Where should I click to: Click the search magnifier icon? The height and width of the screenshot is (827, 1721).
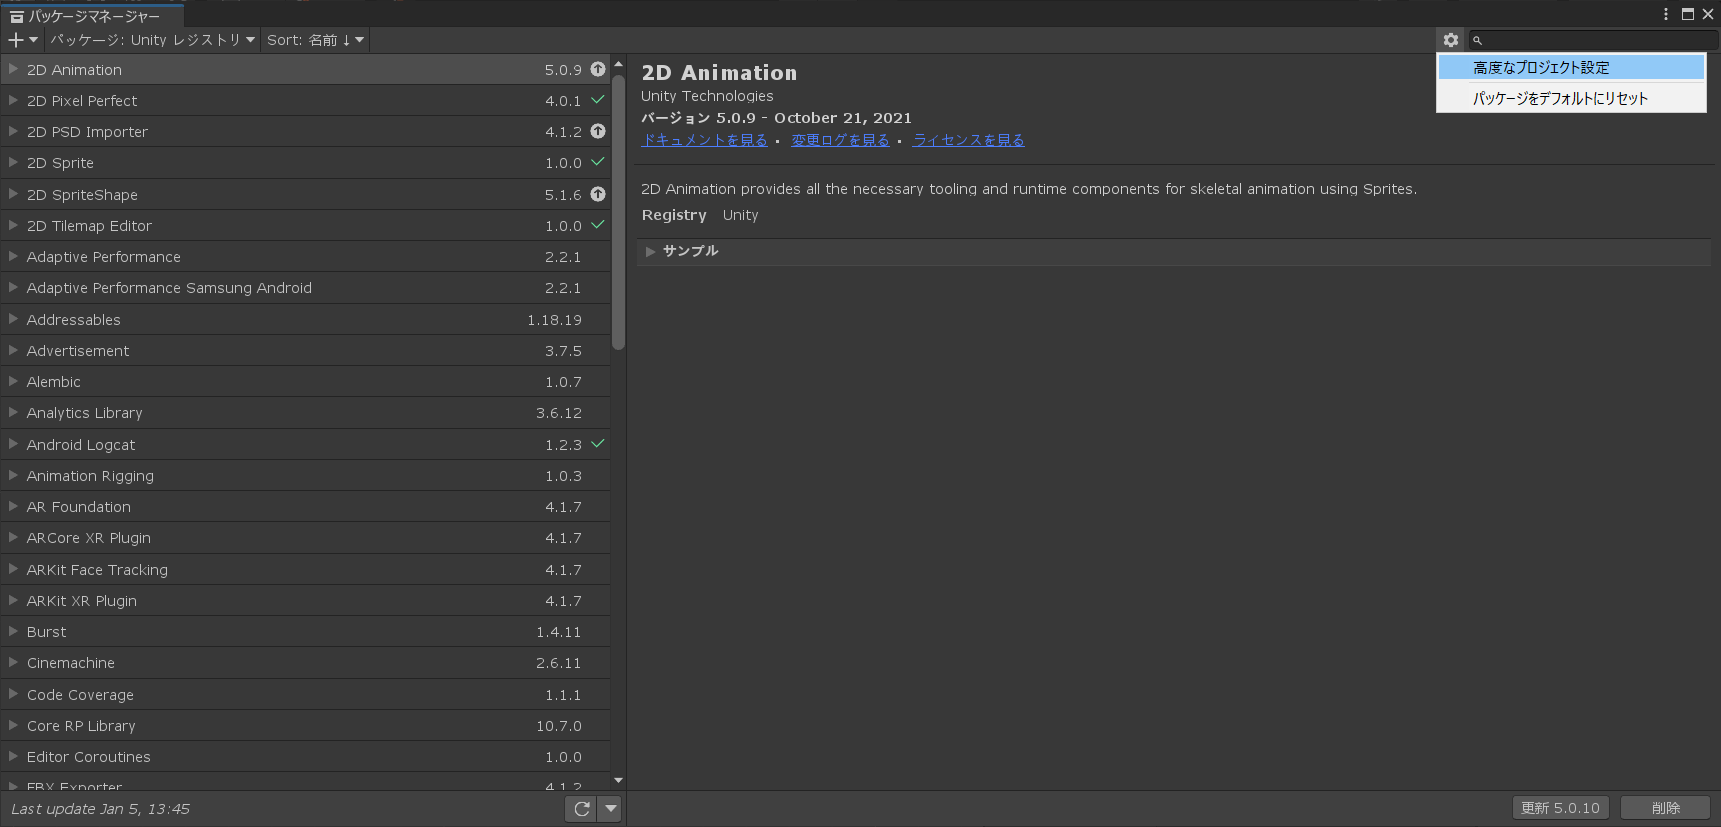[1477, 41]
